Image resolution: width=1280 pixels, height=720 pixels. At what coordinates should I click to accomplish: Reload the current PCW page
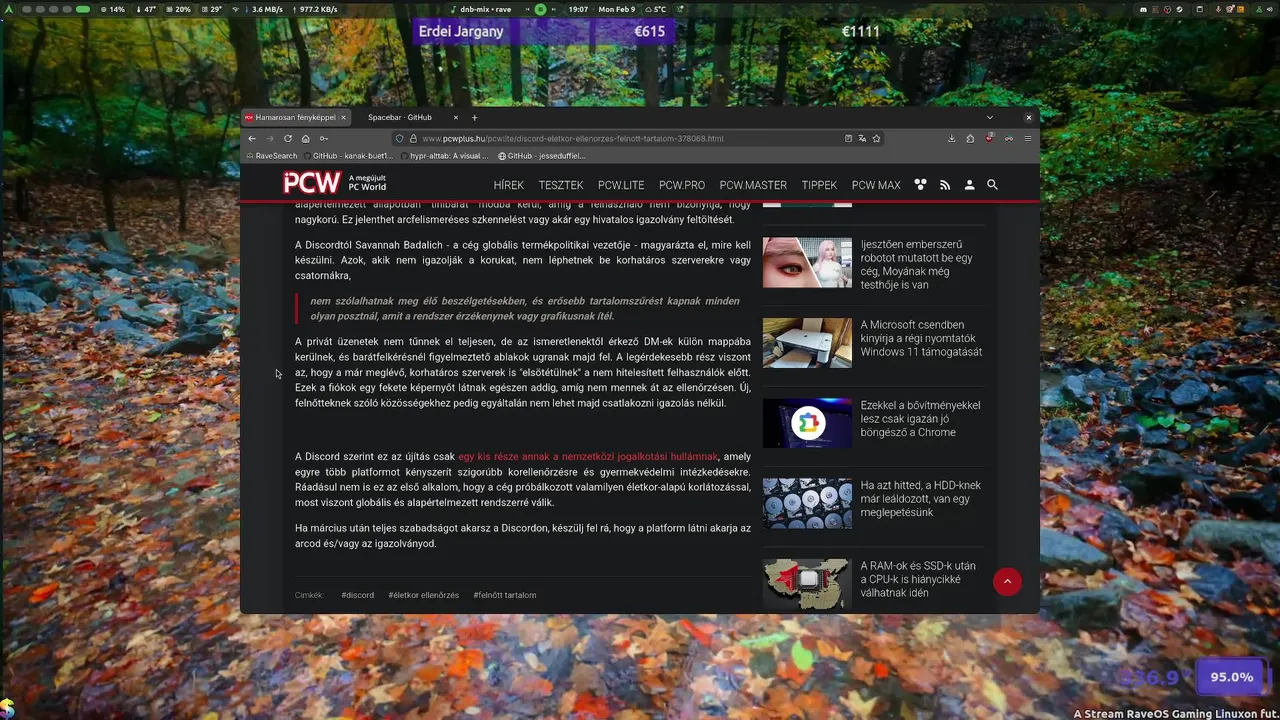288,138
